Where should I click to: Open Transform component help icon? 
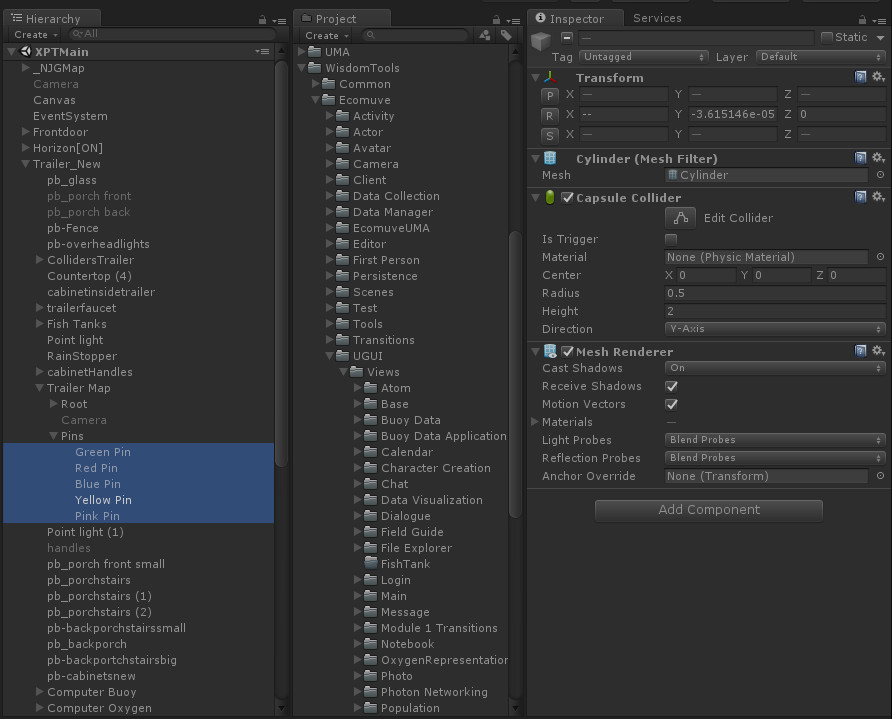point(860,77)
